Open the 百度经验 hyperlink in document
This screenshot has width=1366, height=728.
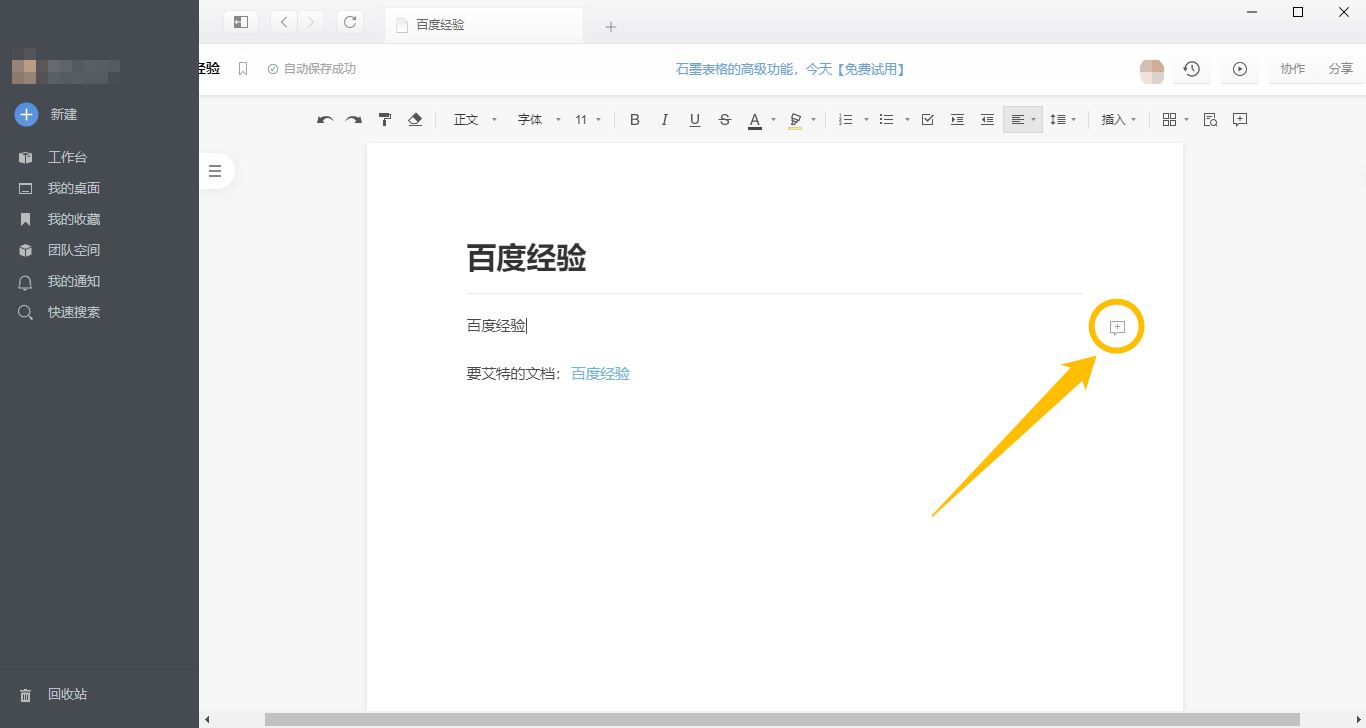click(600, 374)
